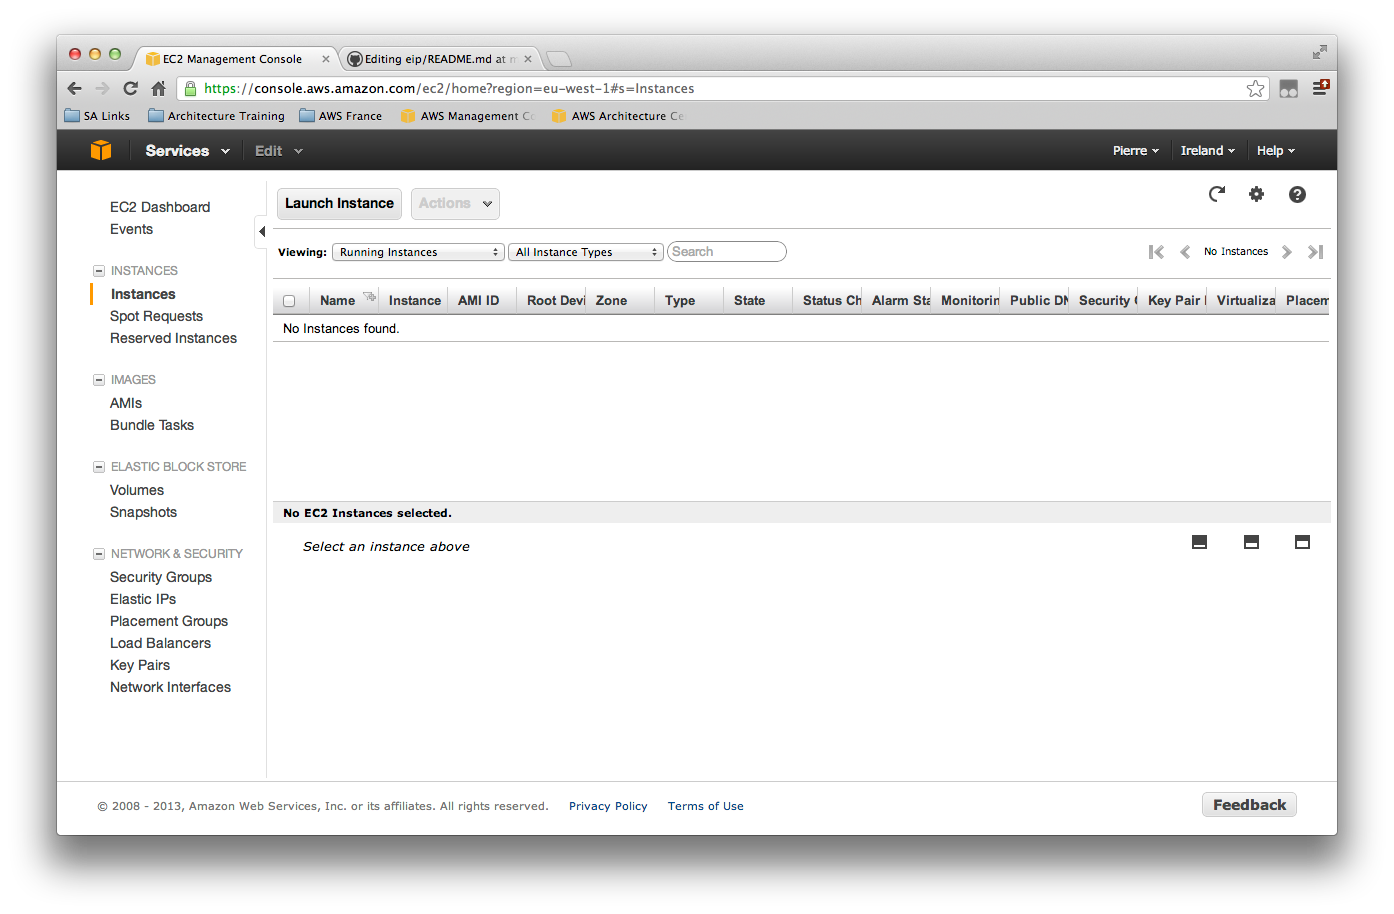Open a new browser tab
This screenshot has width=1394, height=914.
[x=559, y=59]
